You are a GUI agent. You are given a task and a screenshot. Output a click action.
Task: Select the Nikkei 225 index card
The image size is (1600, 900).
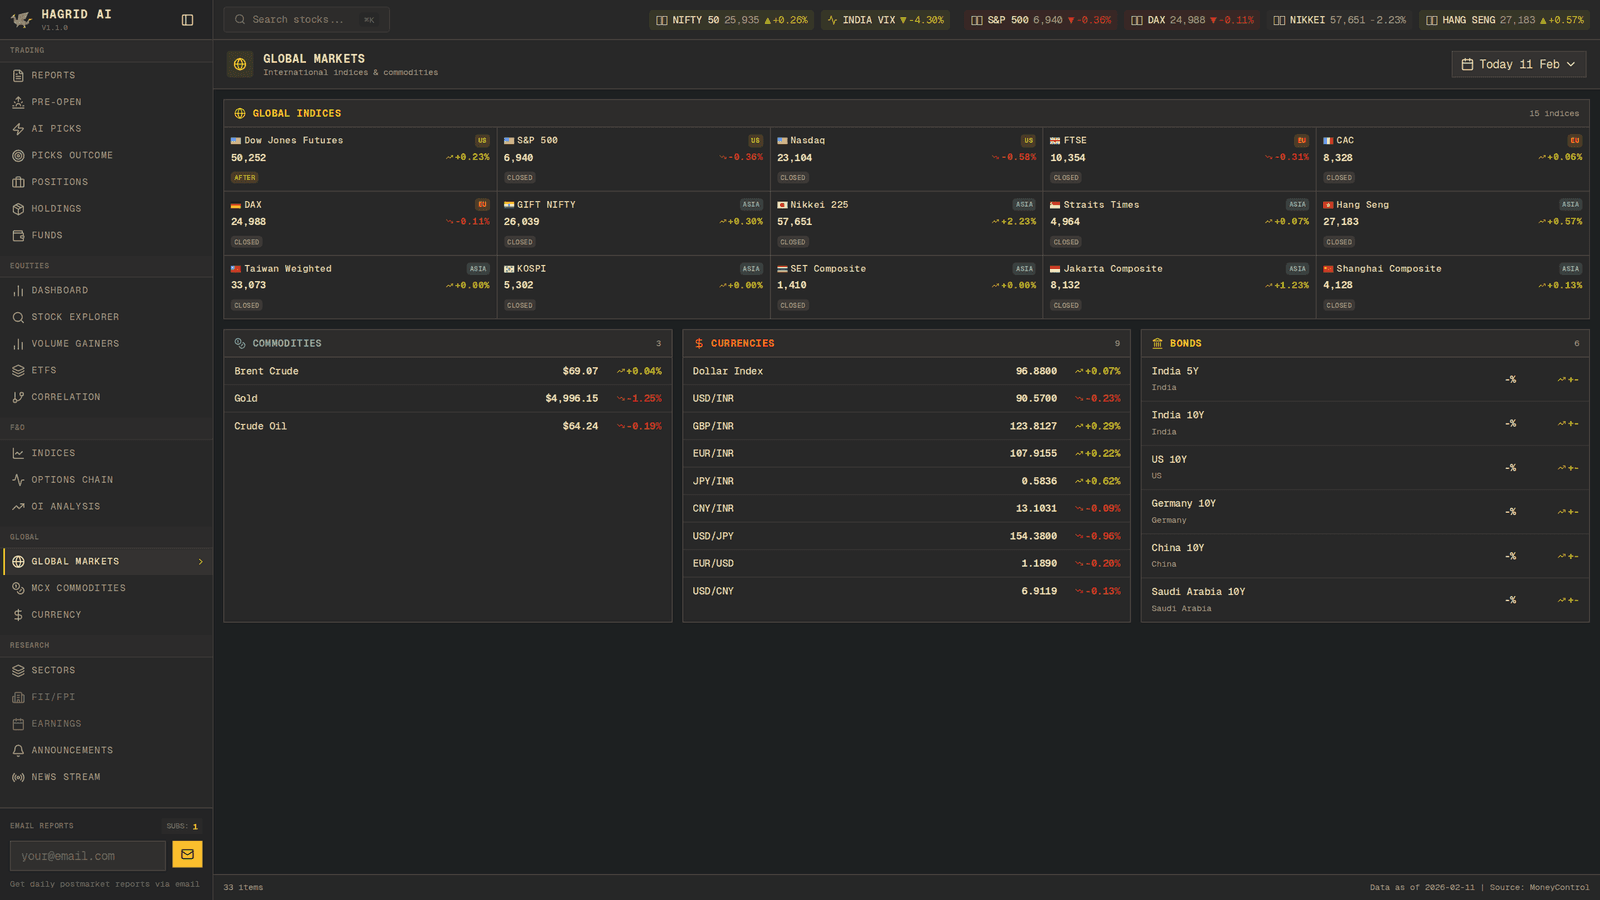[x=906, y=223]
